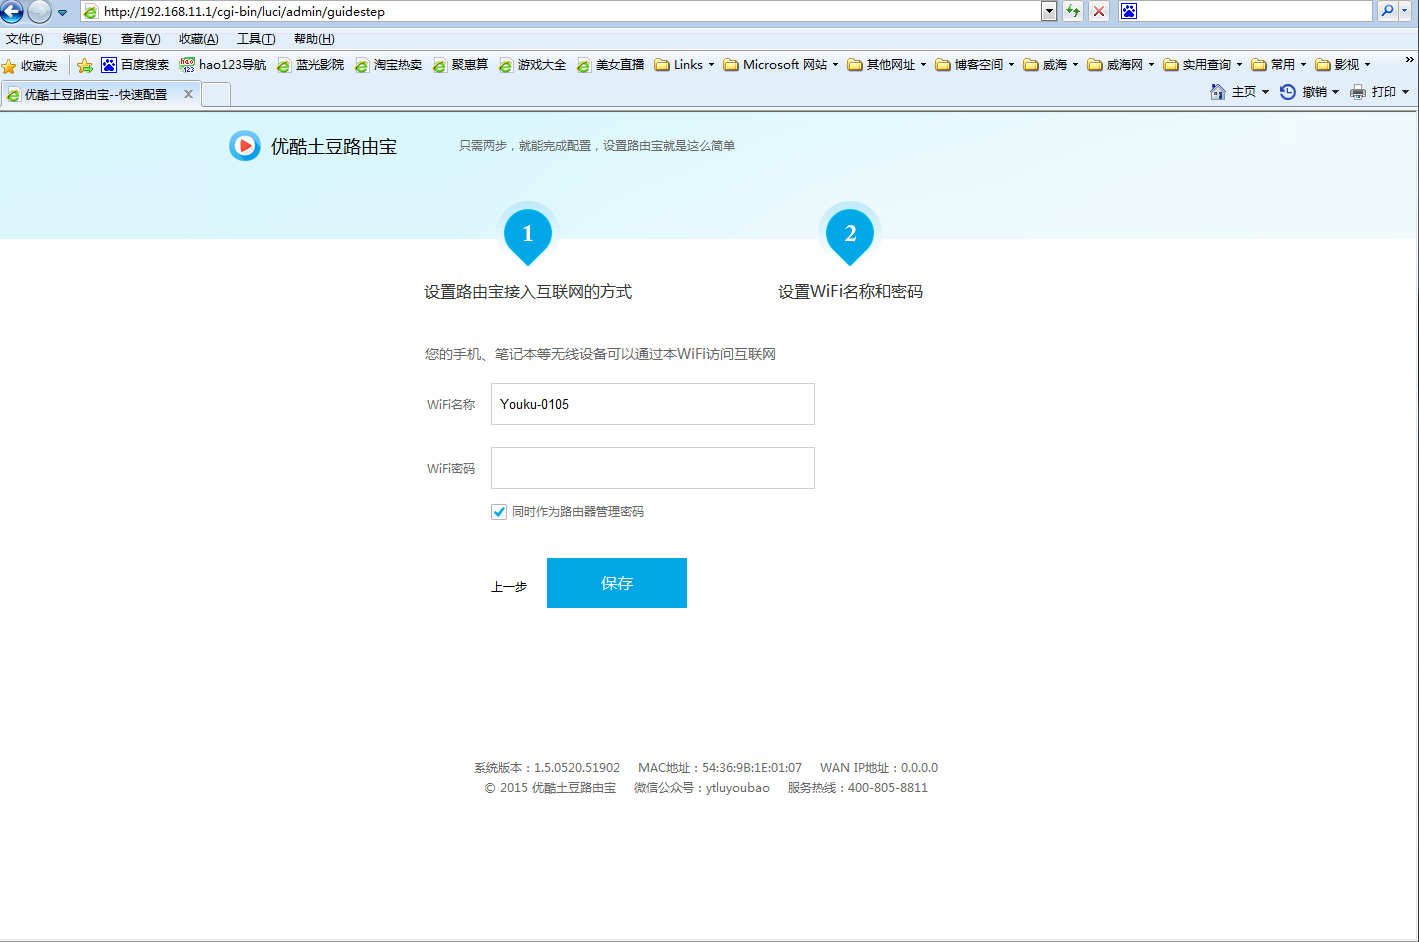This screenshot has height=942, width=1419.
Task: Click the 打印 printer icon
Action: click(x=1358, y=92)
